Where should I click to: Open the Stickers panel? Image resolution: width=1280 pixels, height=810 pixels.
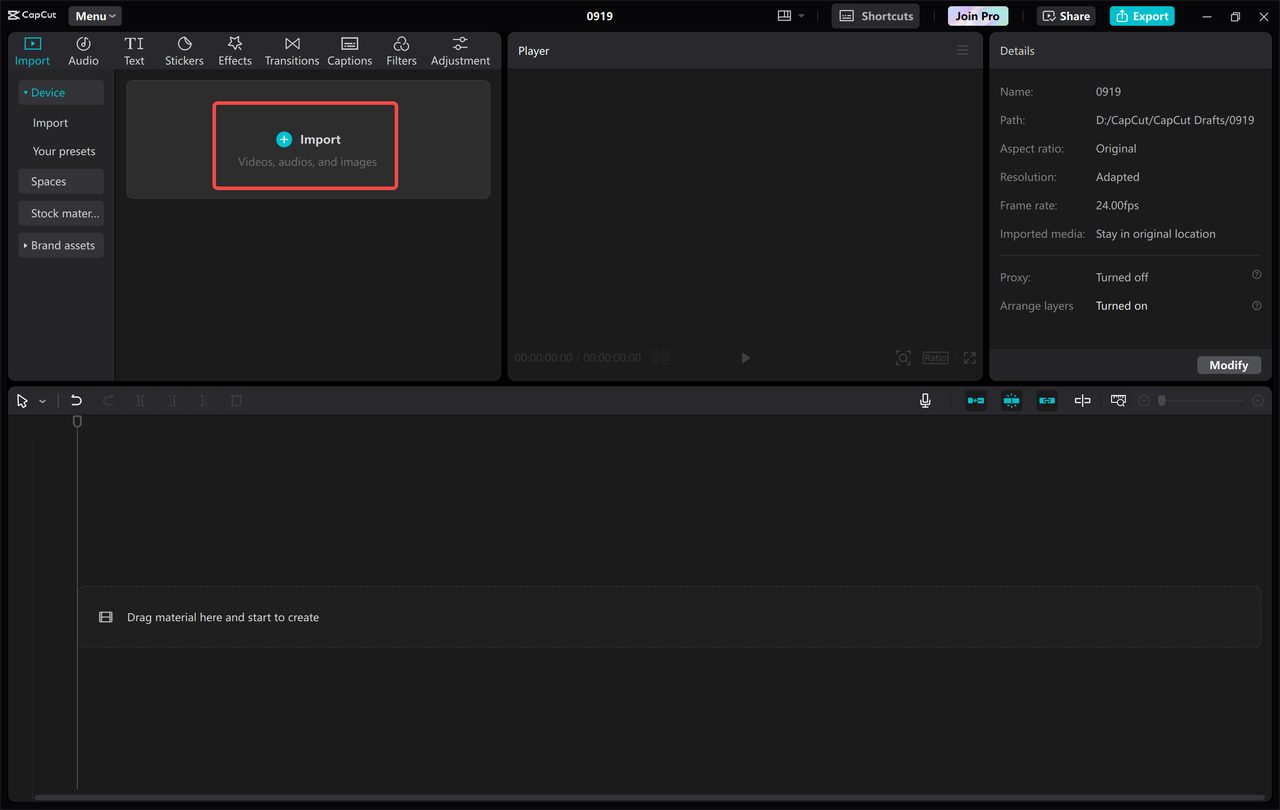[184, 50]
